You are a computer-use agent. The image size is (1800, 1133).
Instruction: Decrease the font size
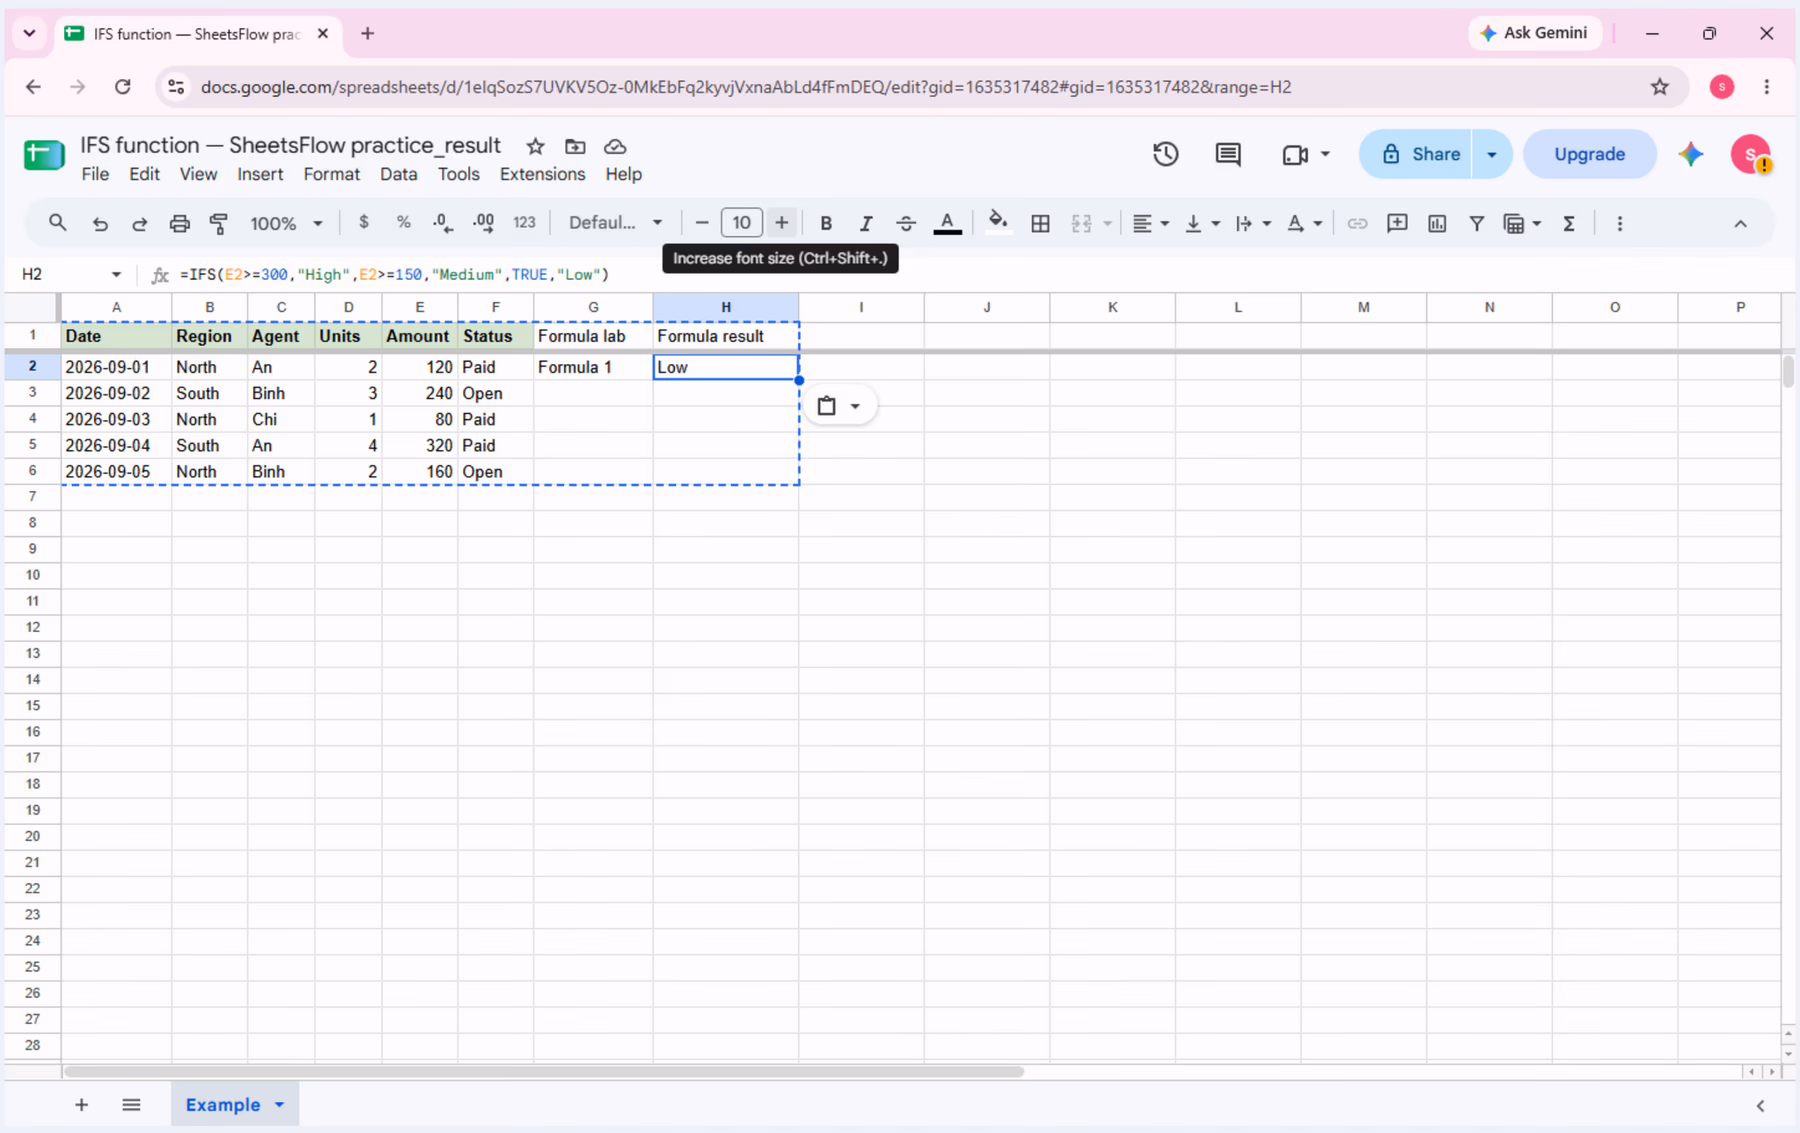(702, 223)
